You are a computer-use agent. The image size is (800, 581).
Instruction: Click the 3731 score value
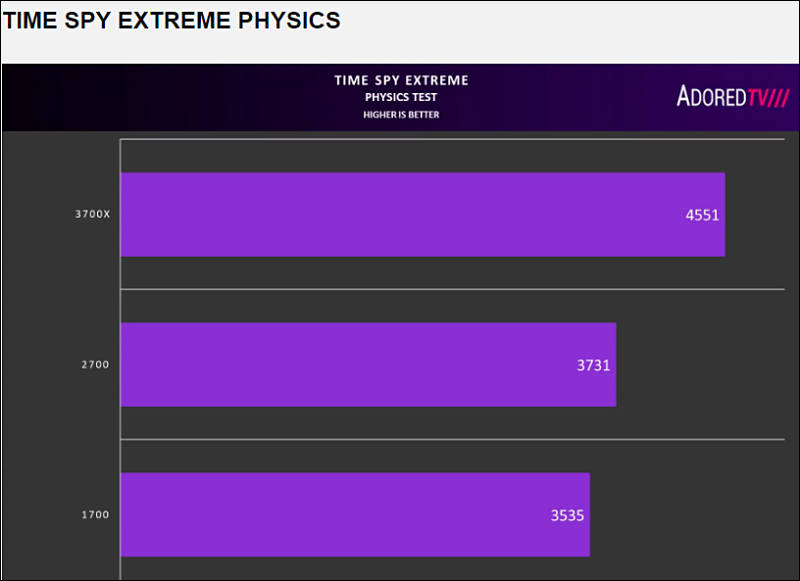pos(593,365)
